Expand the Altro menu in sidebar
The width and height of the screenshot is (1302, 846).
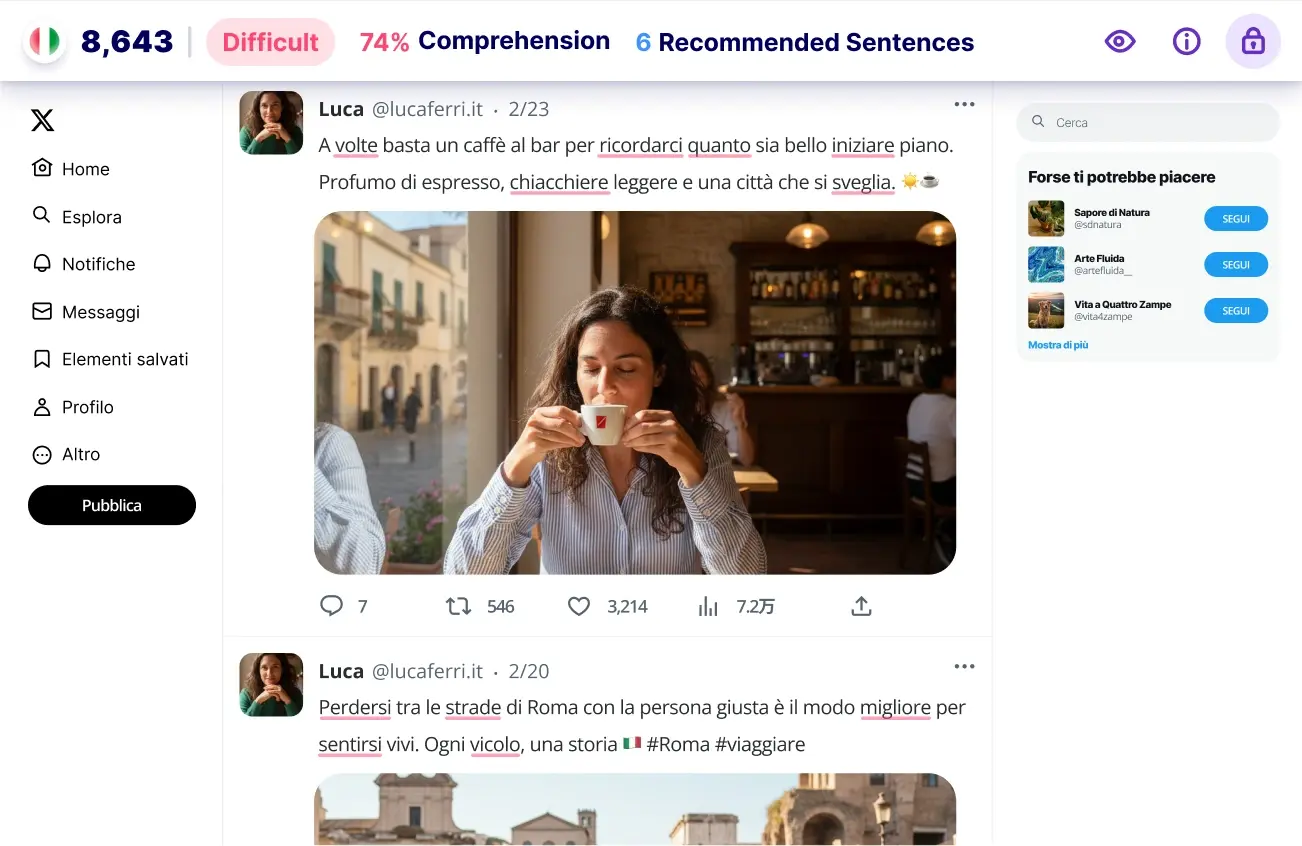click(67, 454)
